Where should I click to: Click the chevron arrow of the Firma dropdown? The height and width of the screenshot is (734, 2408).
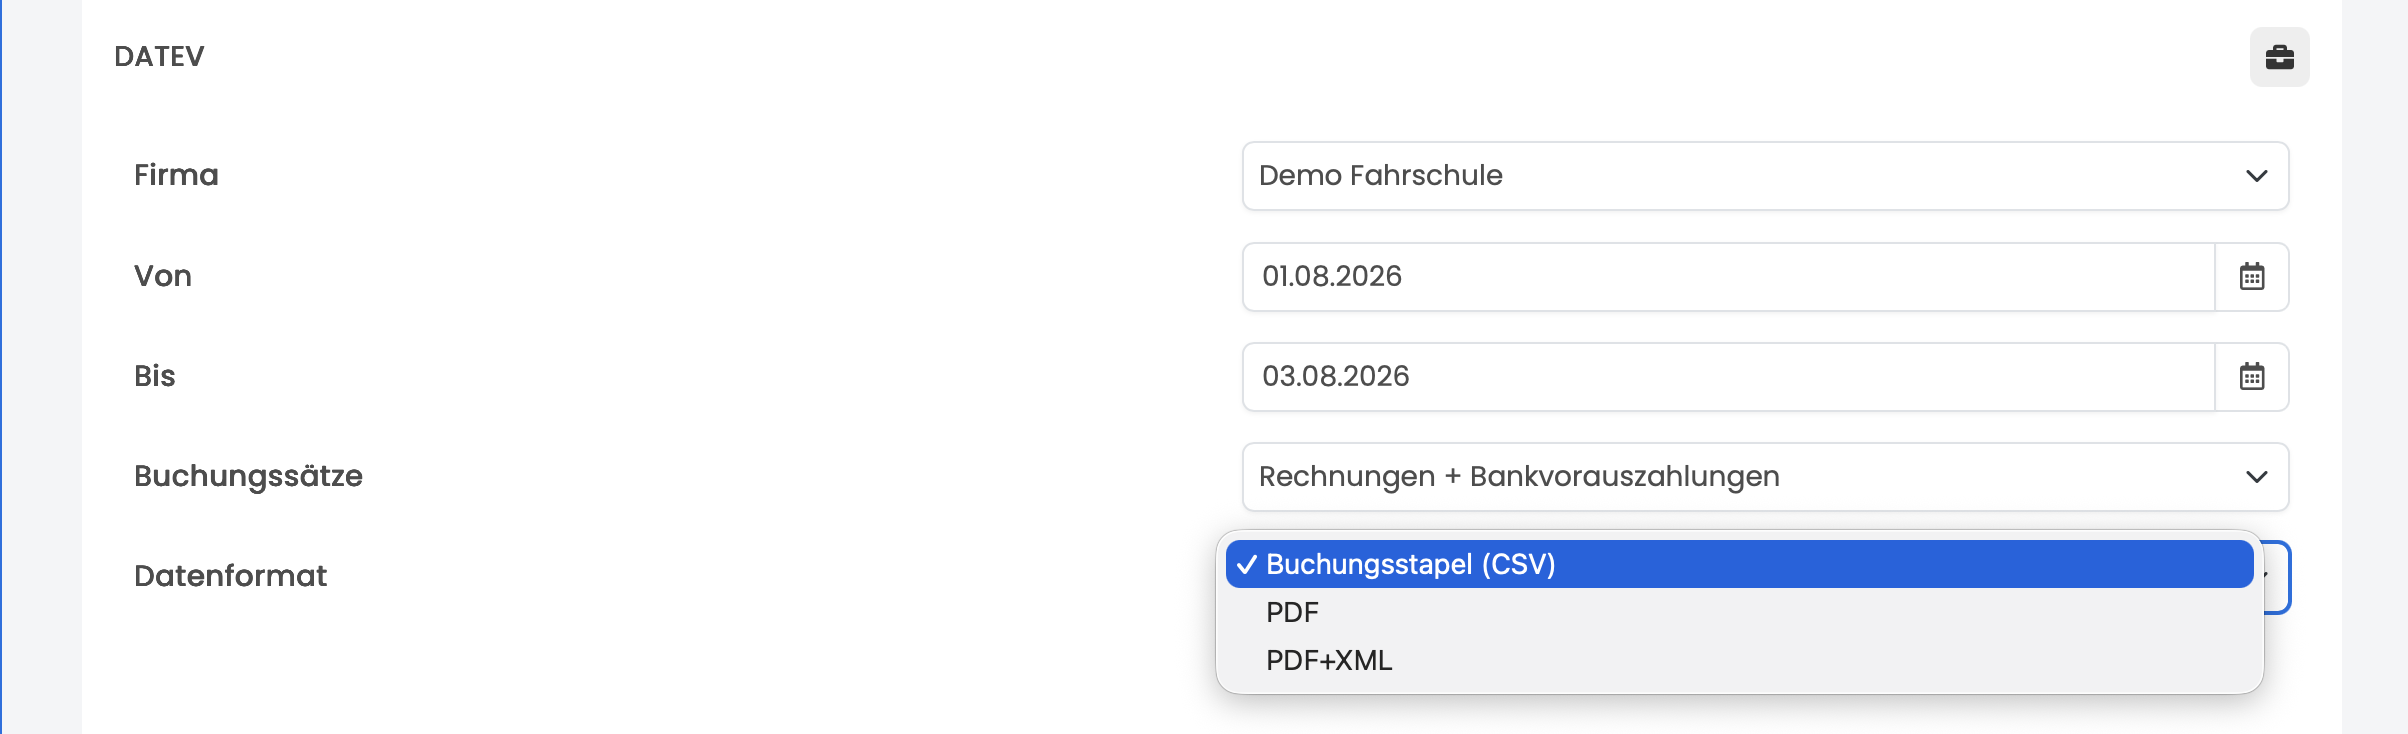pos(2257,176)
